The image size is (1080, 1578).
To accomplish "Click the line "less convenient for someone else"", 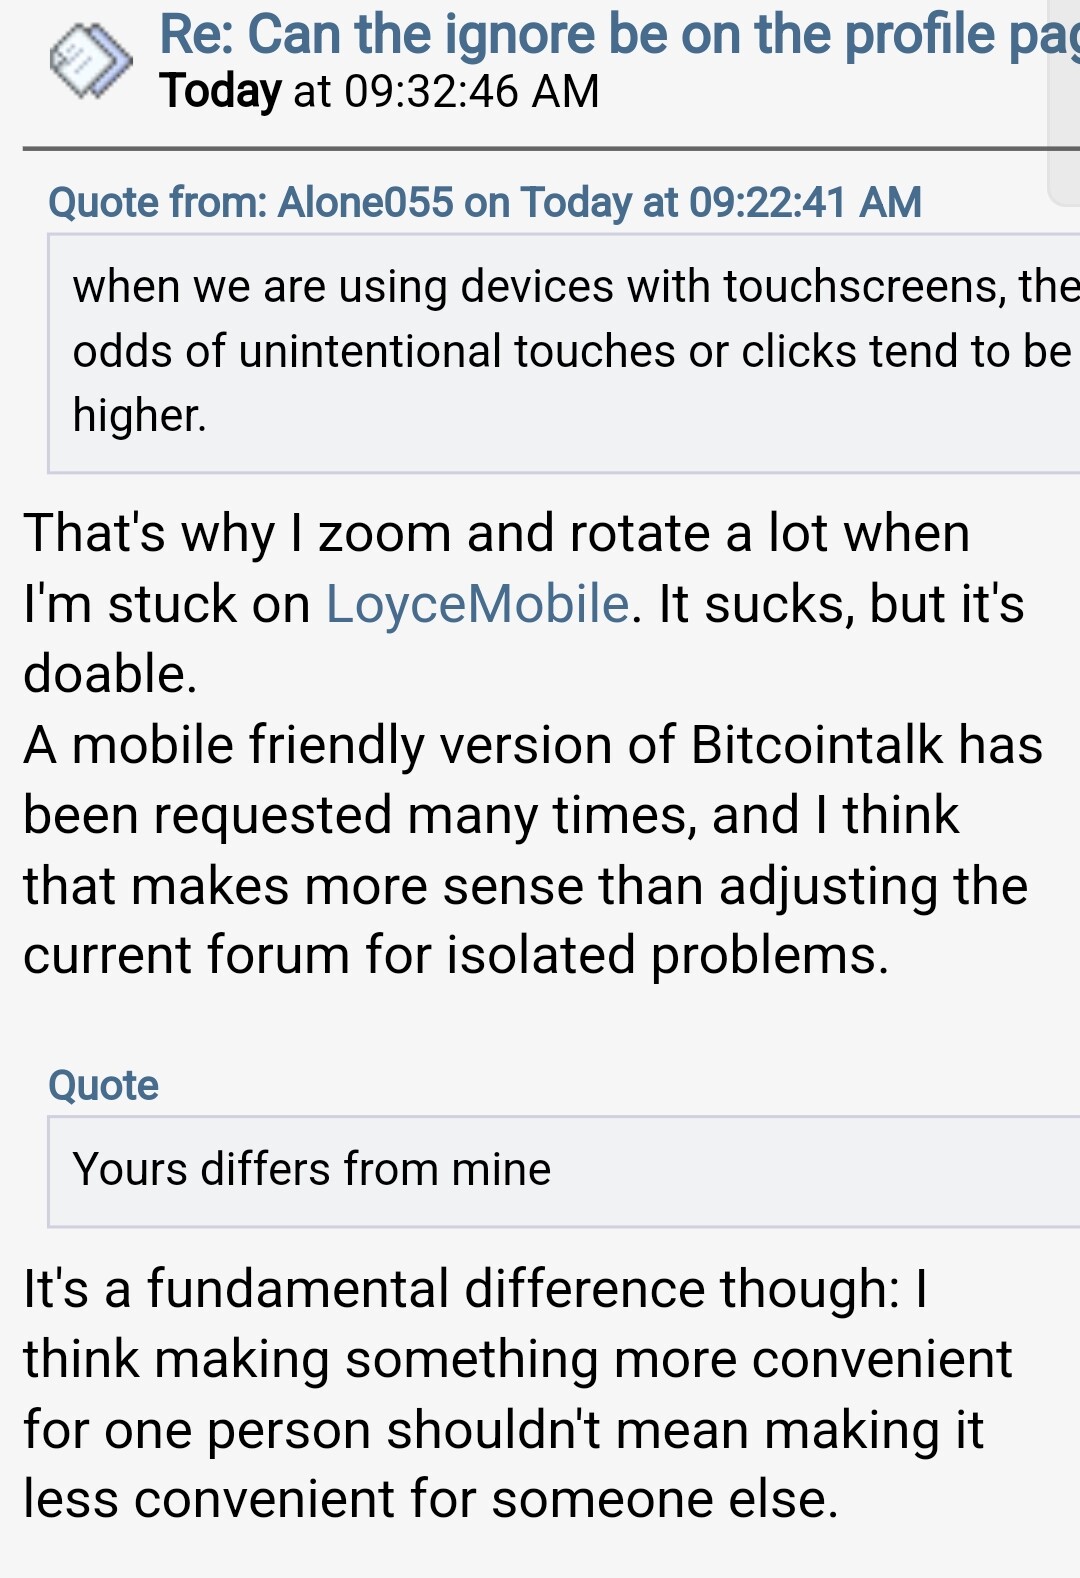I will click(431, 1500).
